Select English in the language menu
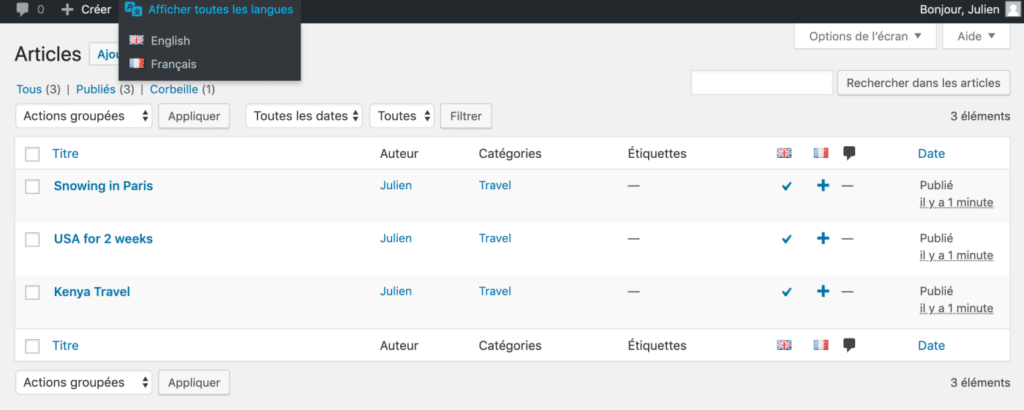This screenshot has height=410, width=1024. coord(170,41)
